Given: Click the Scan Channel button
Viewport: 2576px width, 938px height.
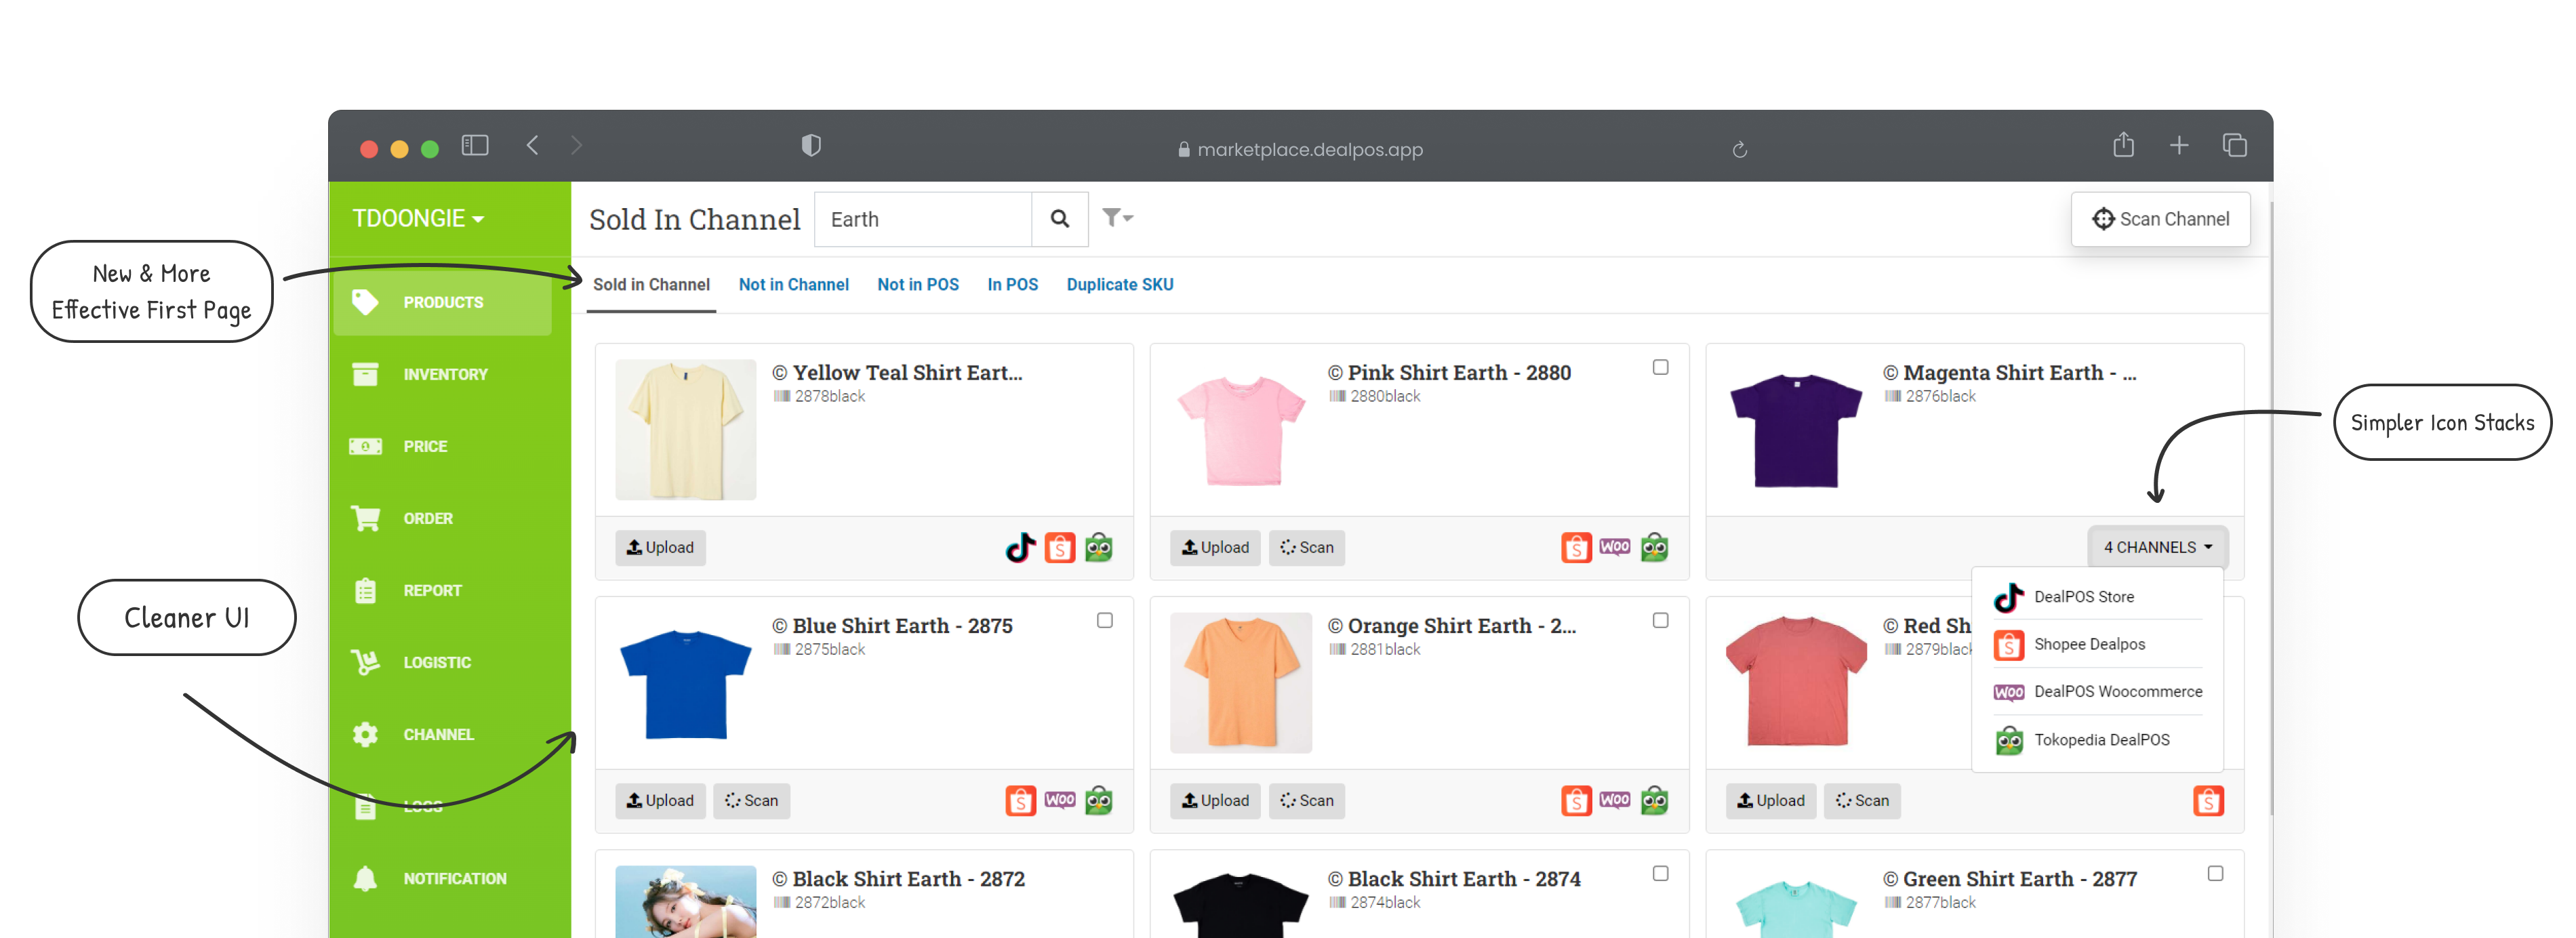Looking at the screenshot, I should click(2160, 219).
